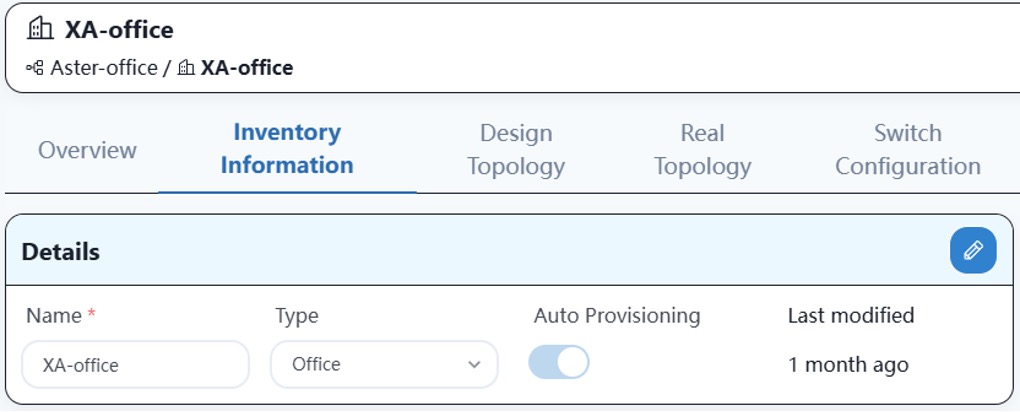
Task: Click into the Name field containing XA-office
Action: (135, 364)
